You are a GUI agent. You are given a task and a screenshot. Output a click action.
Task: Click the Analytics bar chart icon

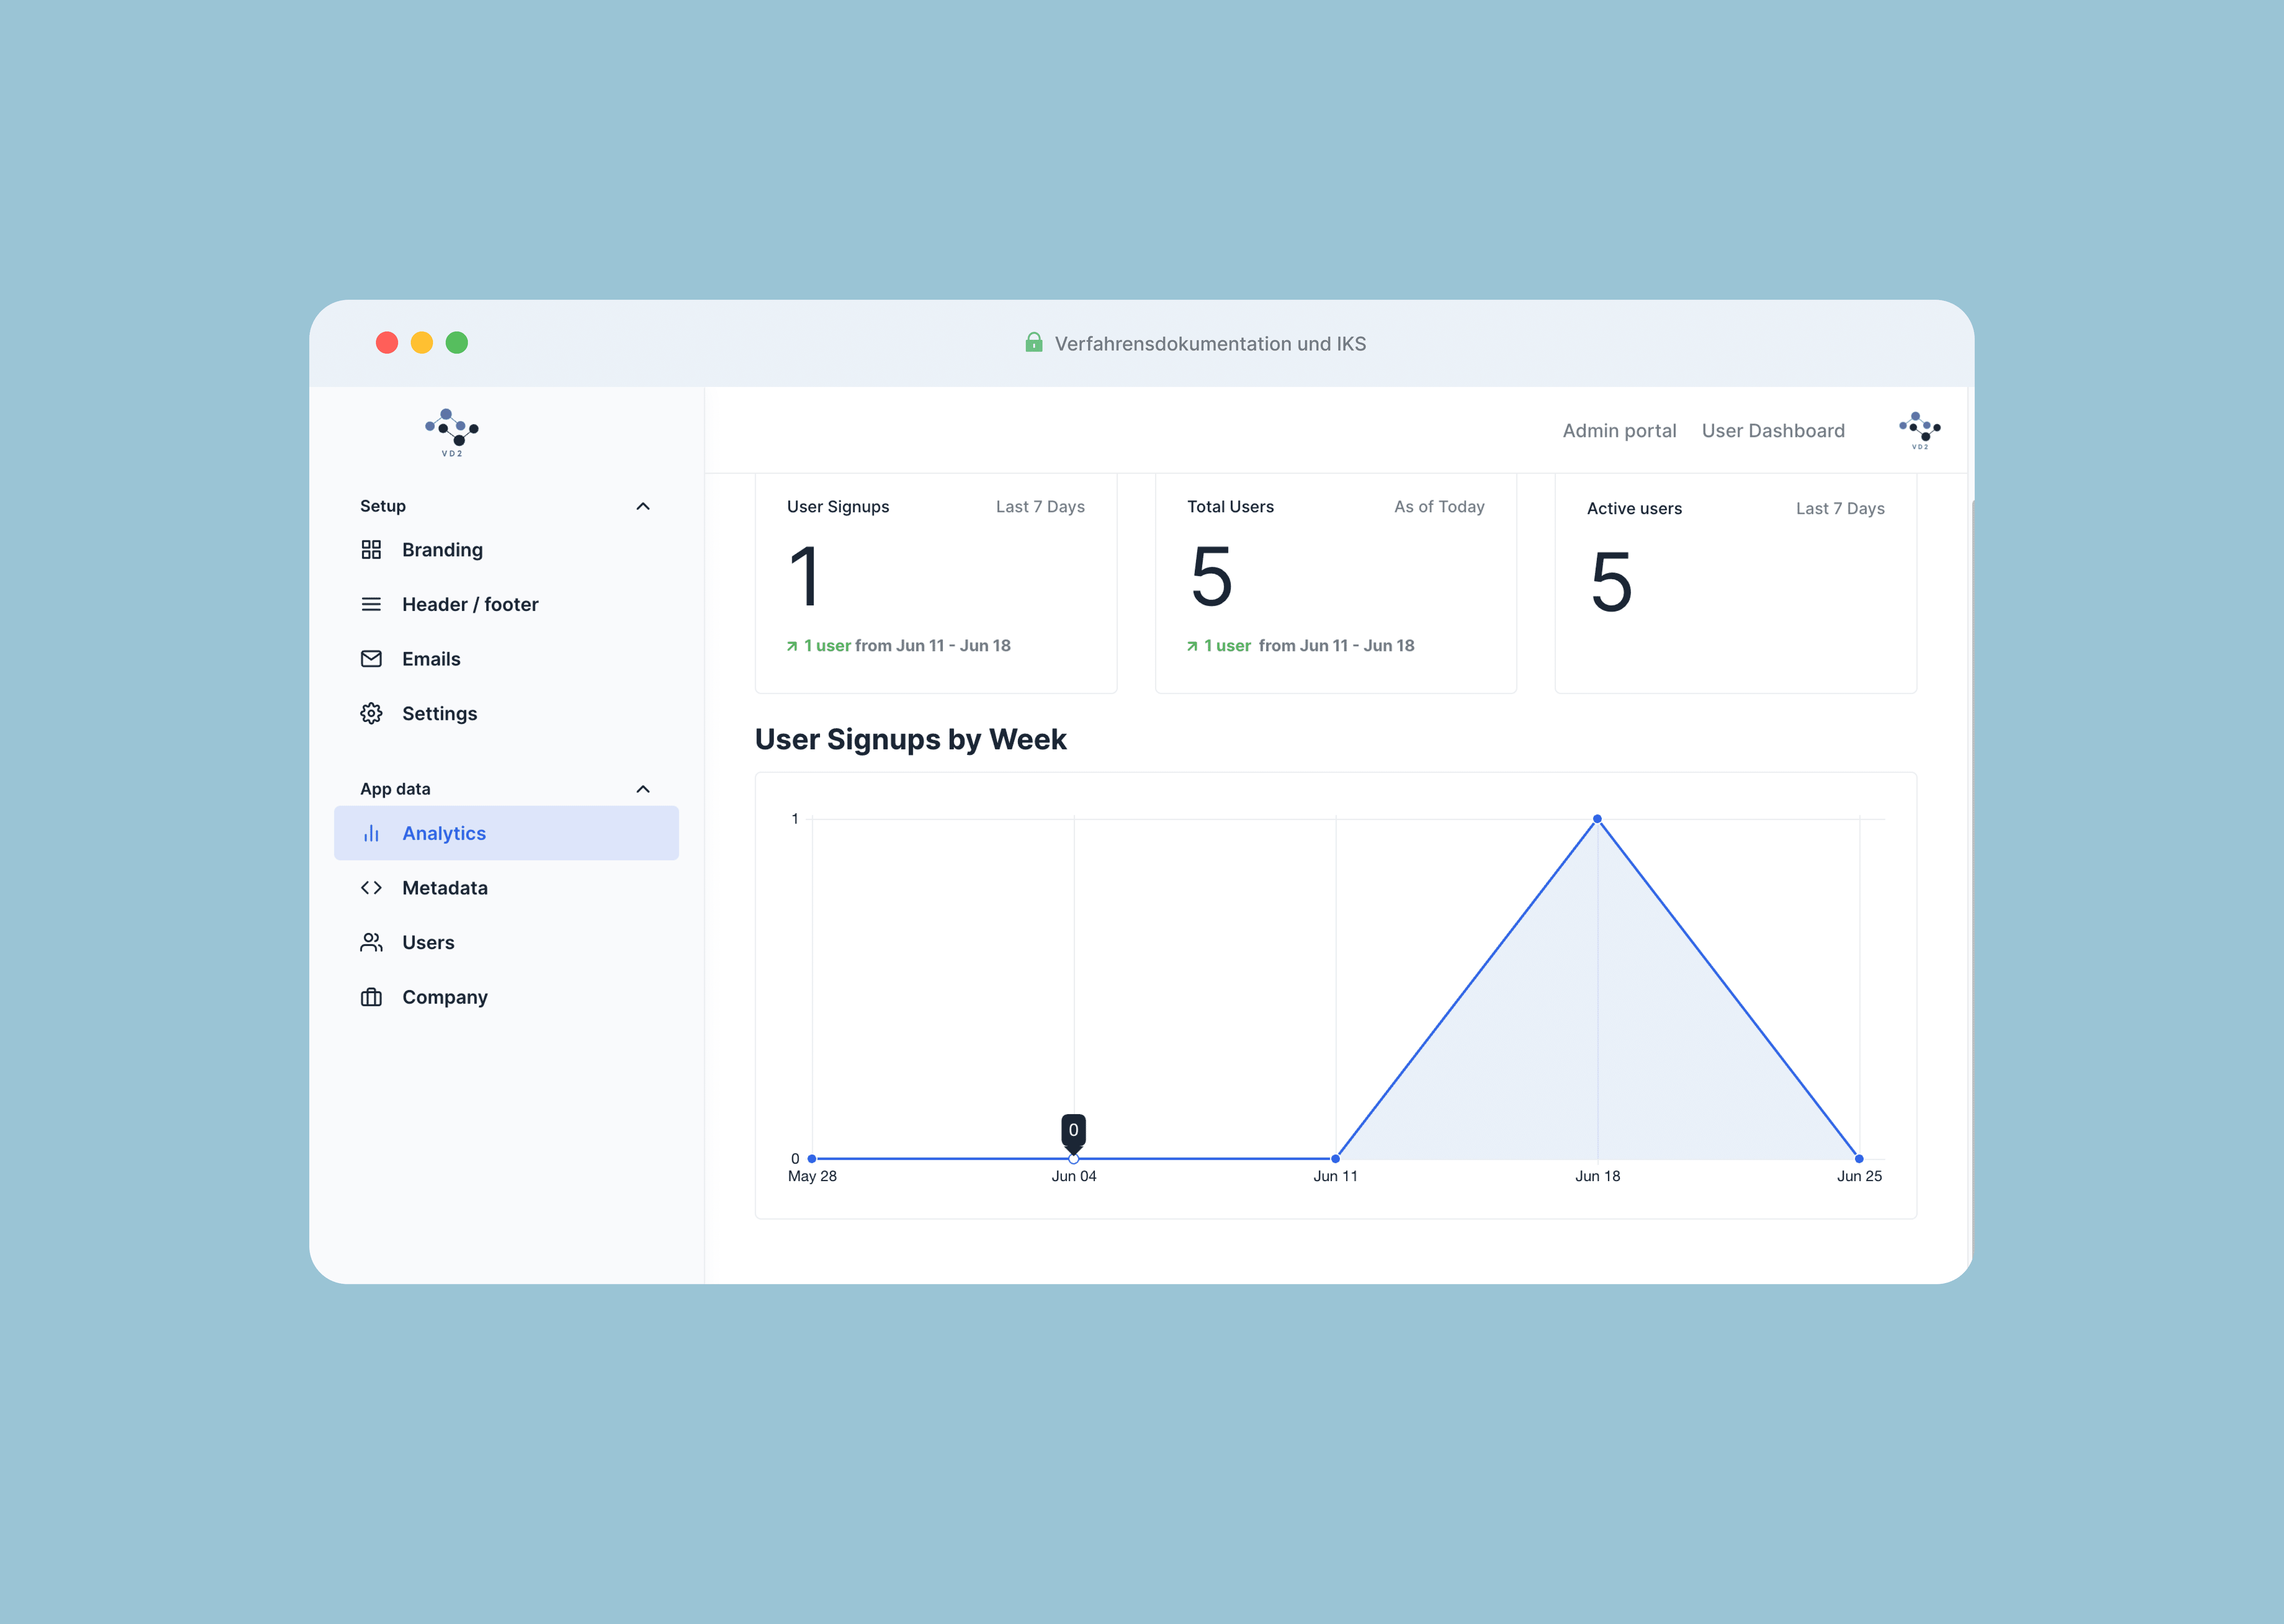coord(371,833)
